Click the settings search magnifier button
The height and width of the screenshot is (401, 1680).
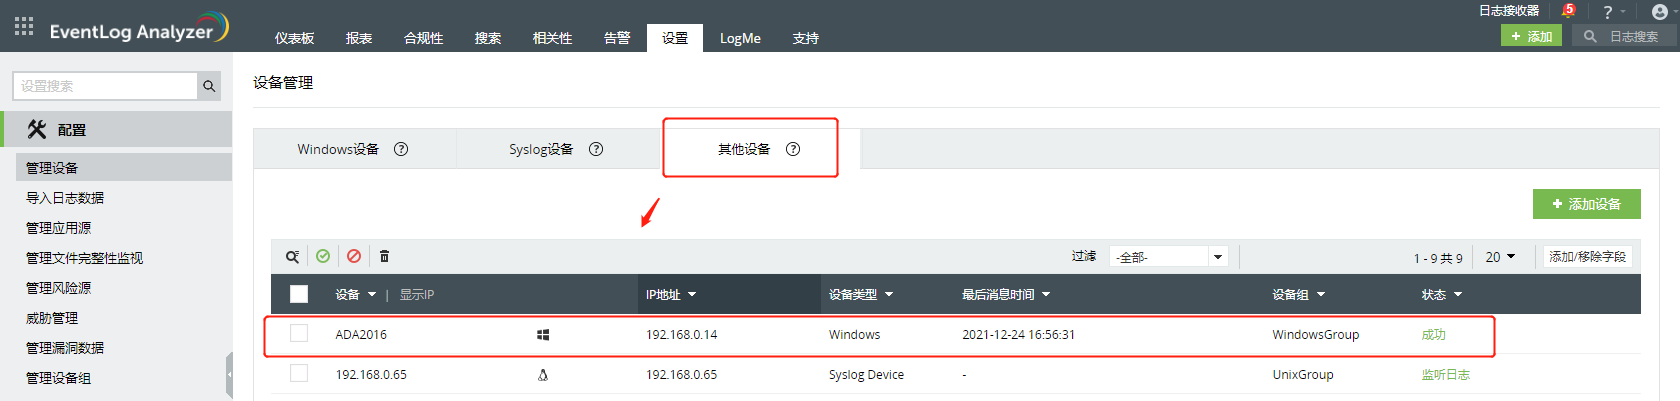tap(209, 86)
